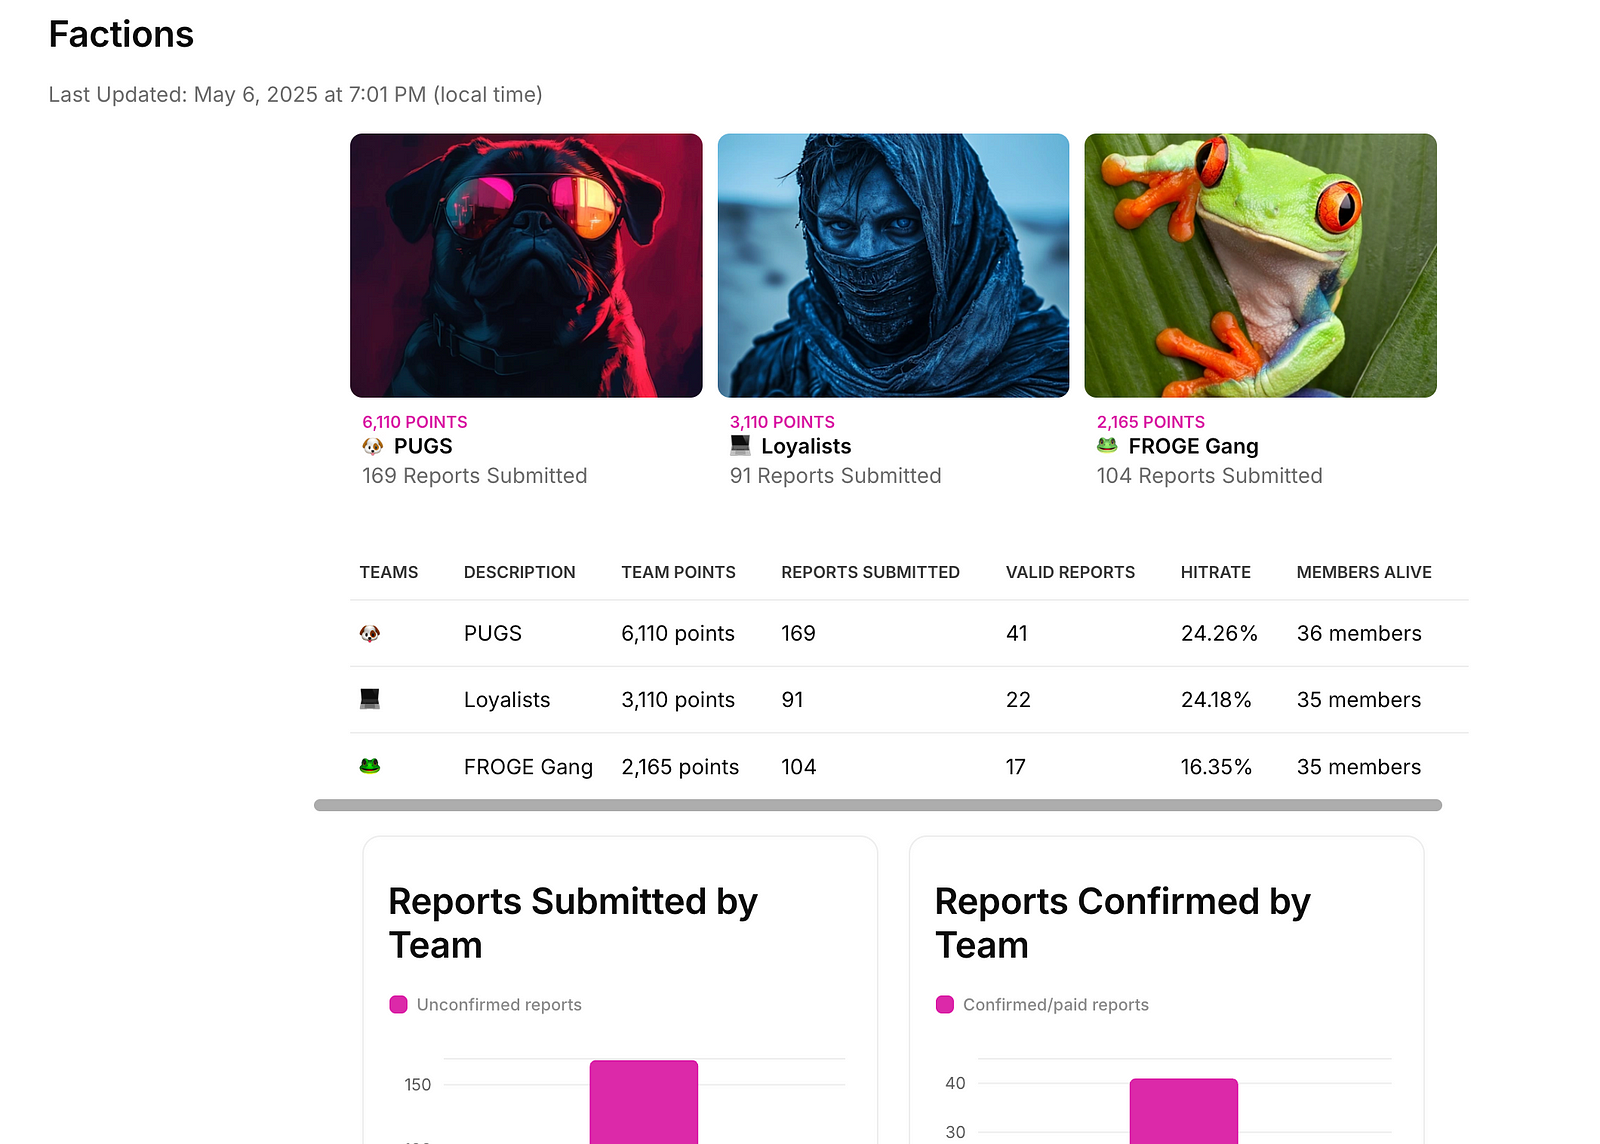
Task: Click the '2,165 points' table cell
Action: (x=680, y=767)
